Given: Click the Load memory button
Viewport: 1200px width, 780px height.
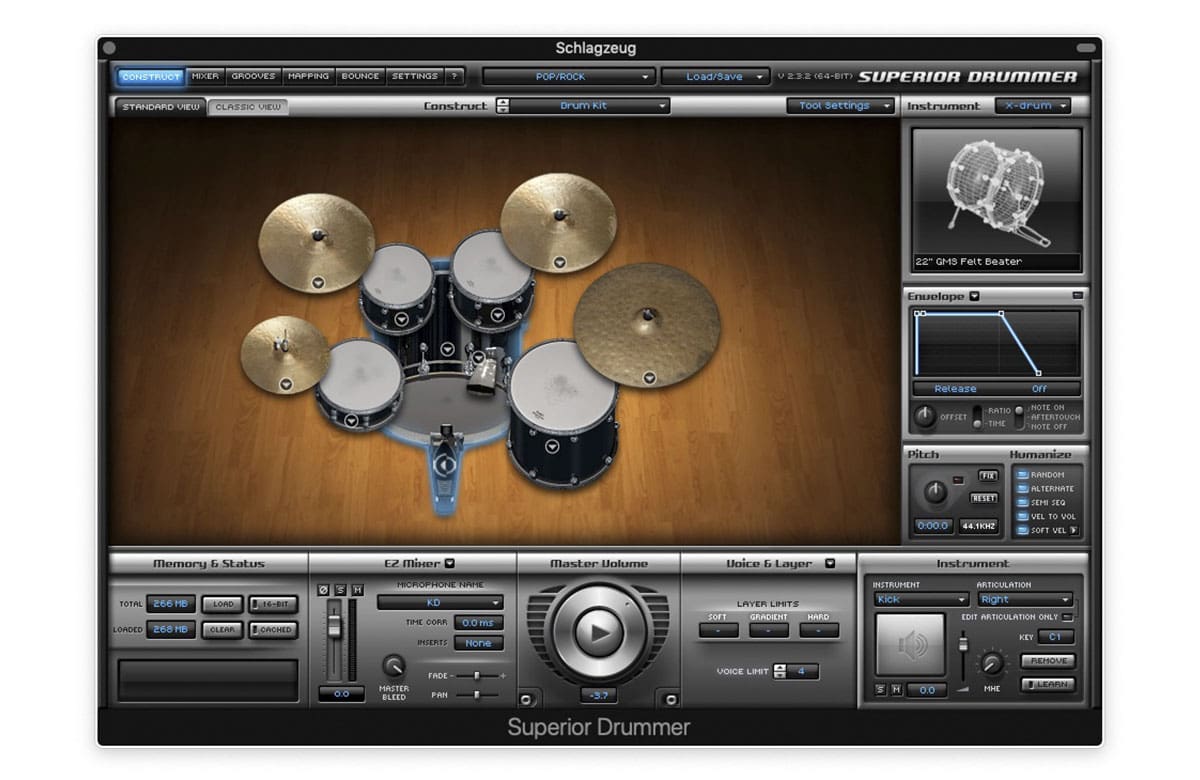Looking at the screenshot, I should tap(223, 604).
